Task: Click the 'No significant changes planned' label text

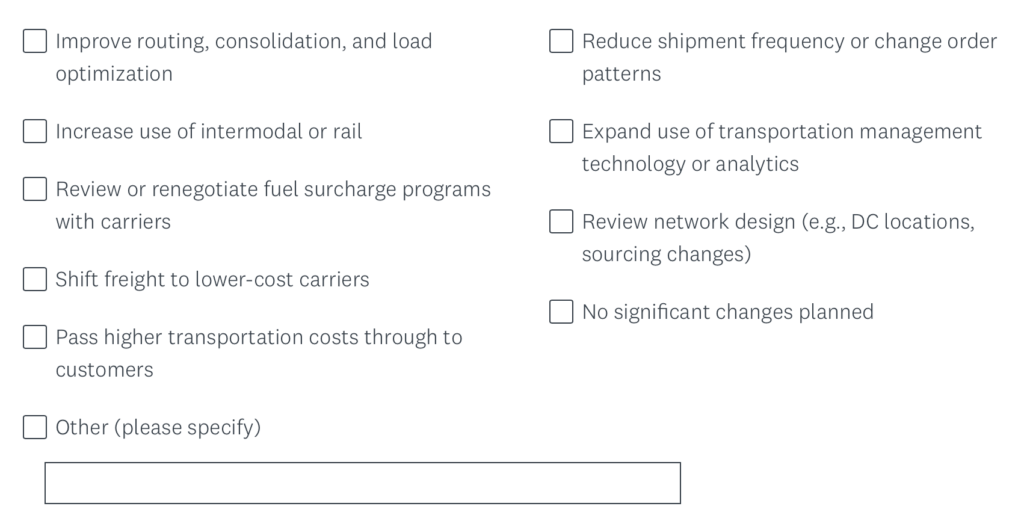Action: [x=727, y=311]
